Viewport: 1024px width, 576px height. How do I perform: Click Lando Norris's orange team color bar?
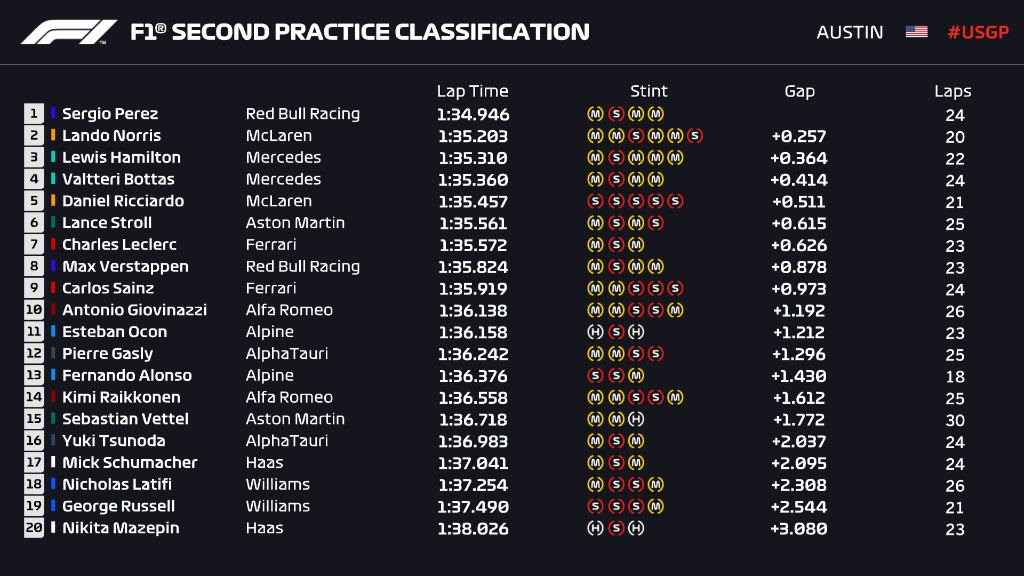(x=54, y=136)
